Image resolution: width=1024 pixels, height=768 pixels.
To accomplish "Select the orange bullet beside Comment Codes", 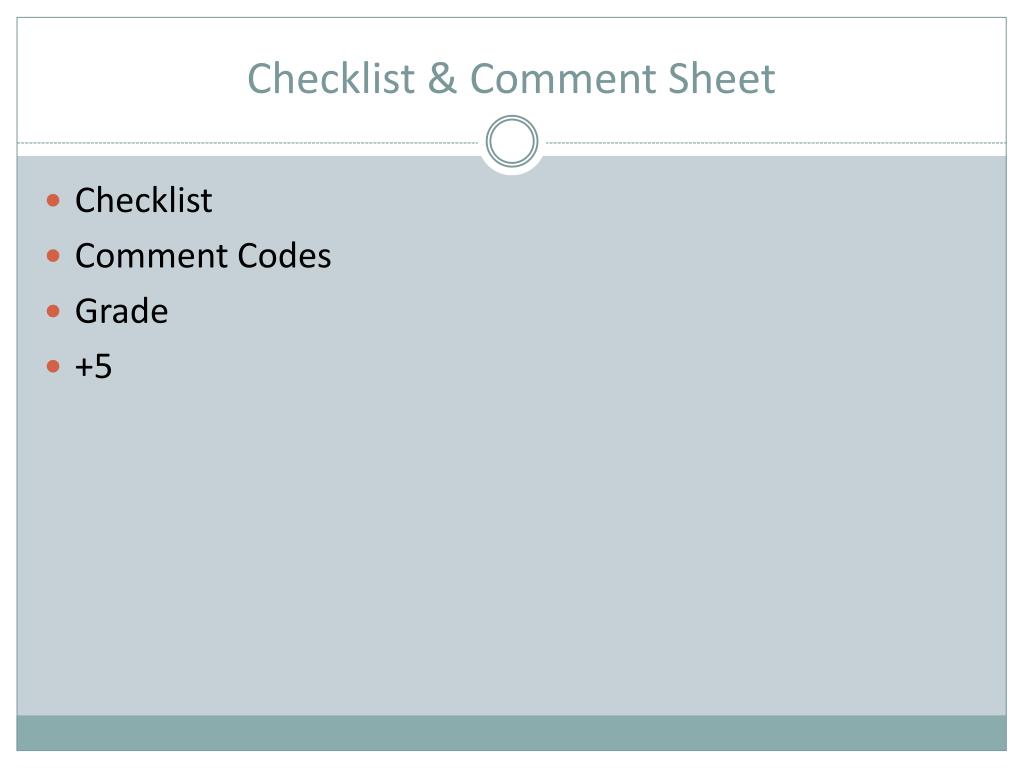I will coord(54,255).
